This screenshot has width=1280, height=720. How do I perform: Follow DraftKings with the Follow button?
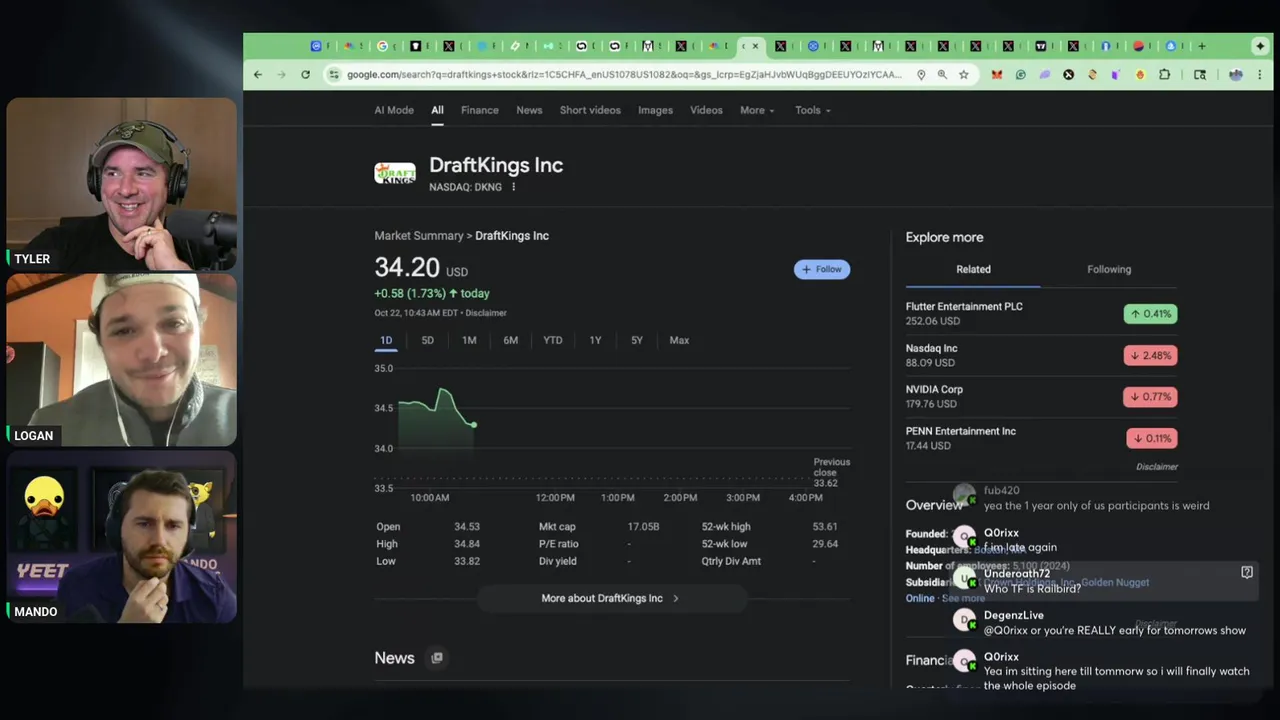(822, 269)
